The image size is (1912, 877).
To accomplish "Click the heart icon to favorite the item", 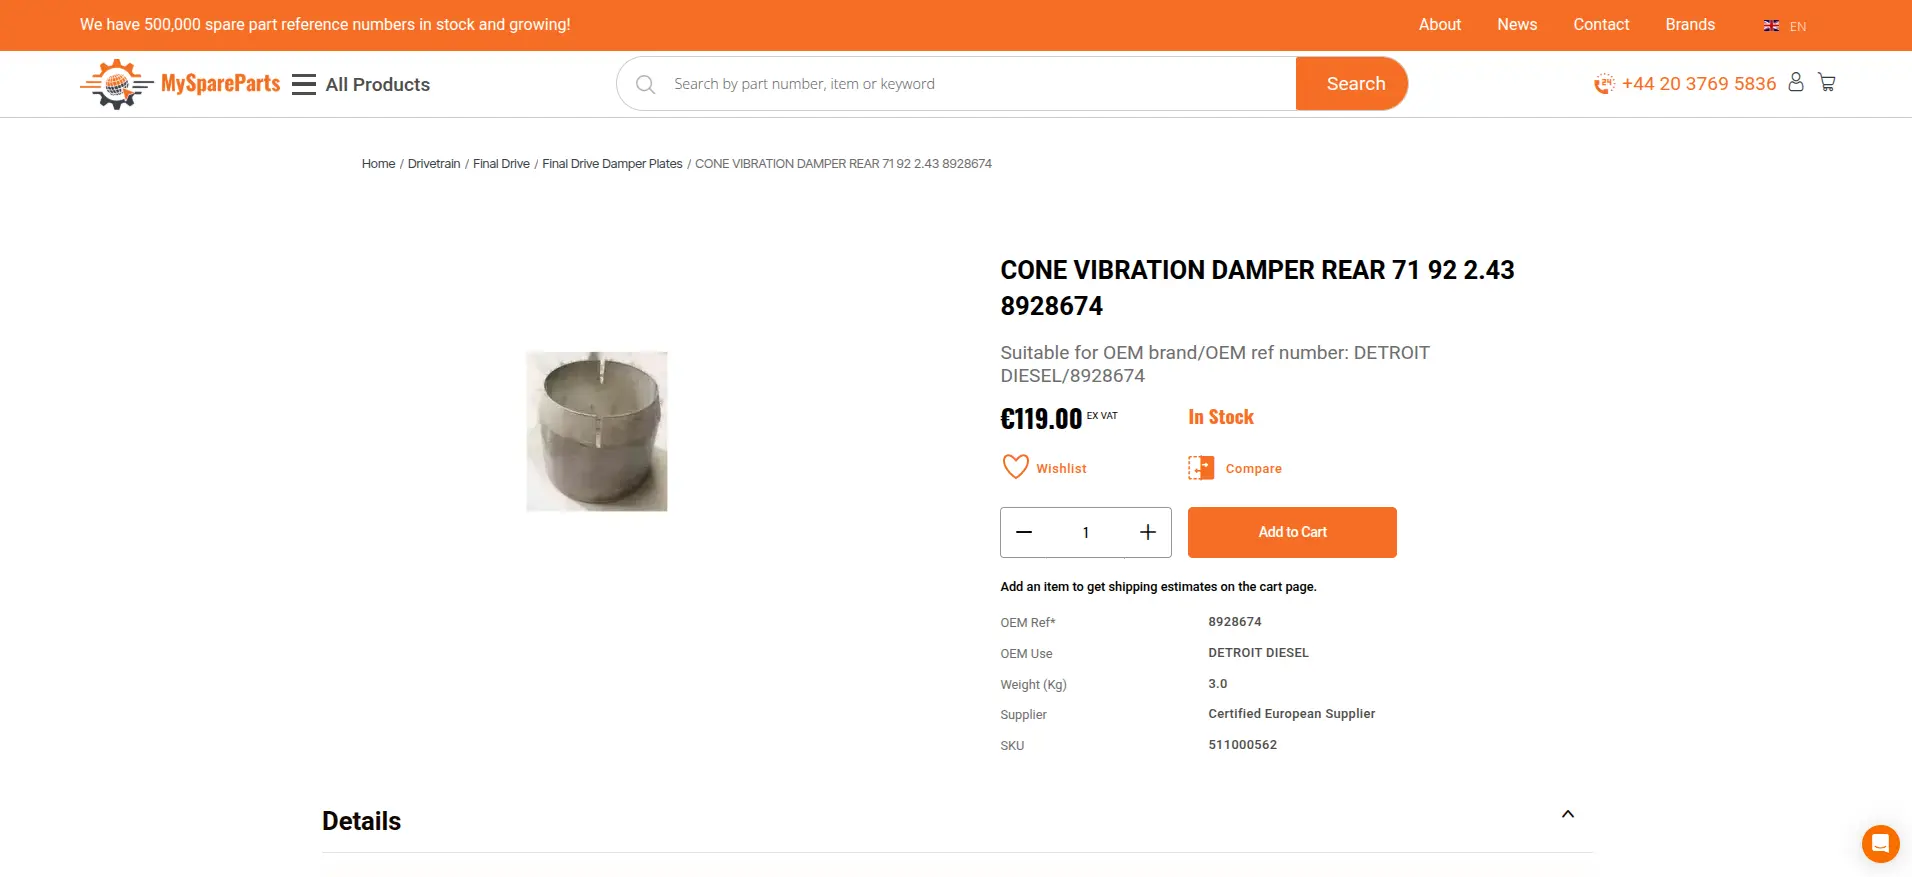I will [1015, 466].
